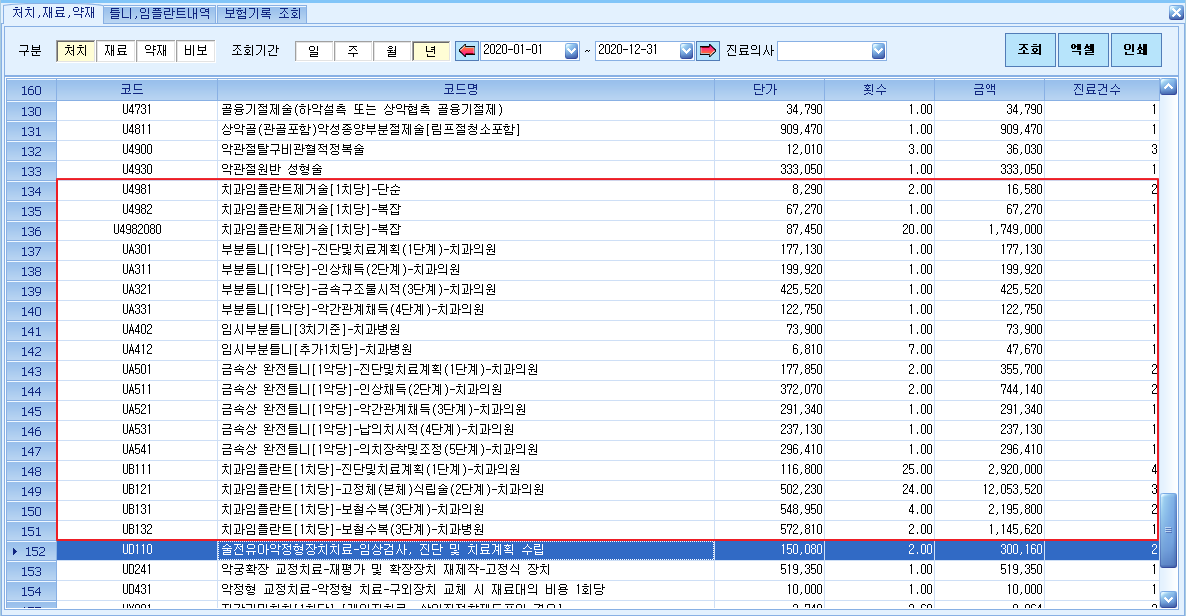Screen dimensions: 1186x616
Task: Set query period to 년
Action: click(x=431, y=51)
